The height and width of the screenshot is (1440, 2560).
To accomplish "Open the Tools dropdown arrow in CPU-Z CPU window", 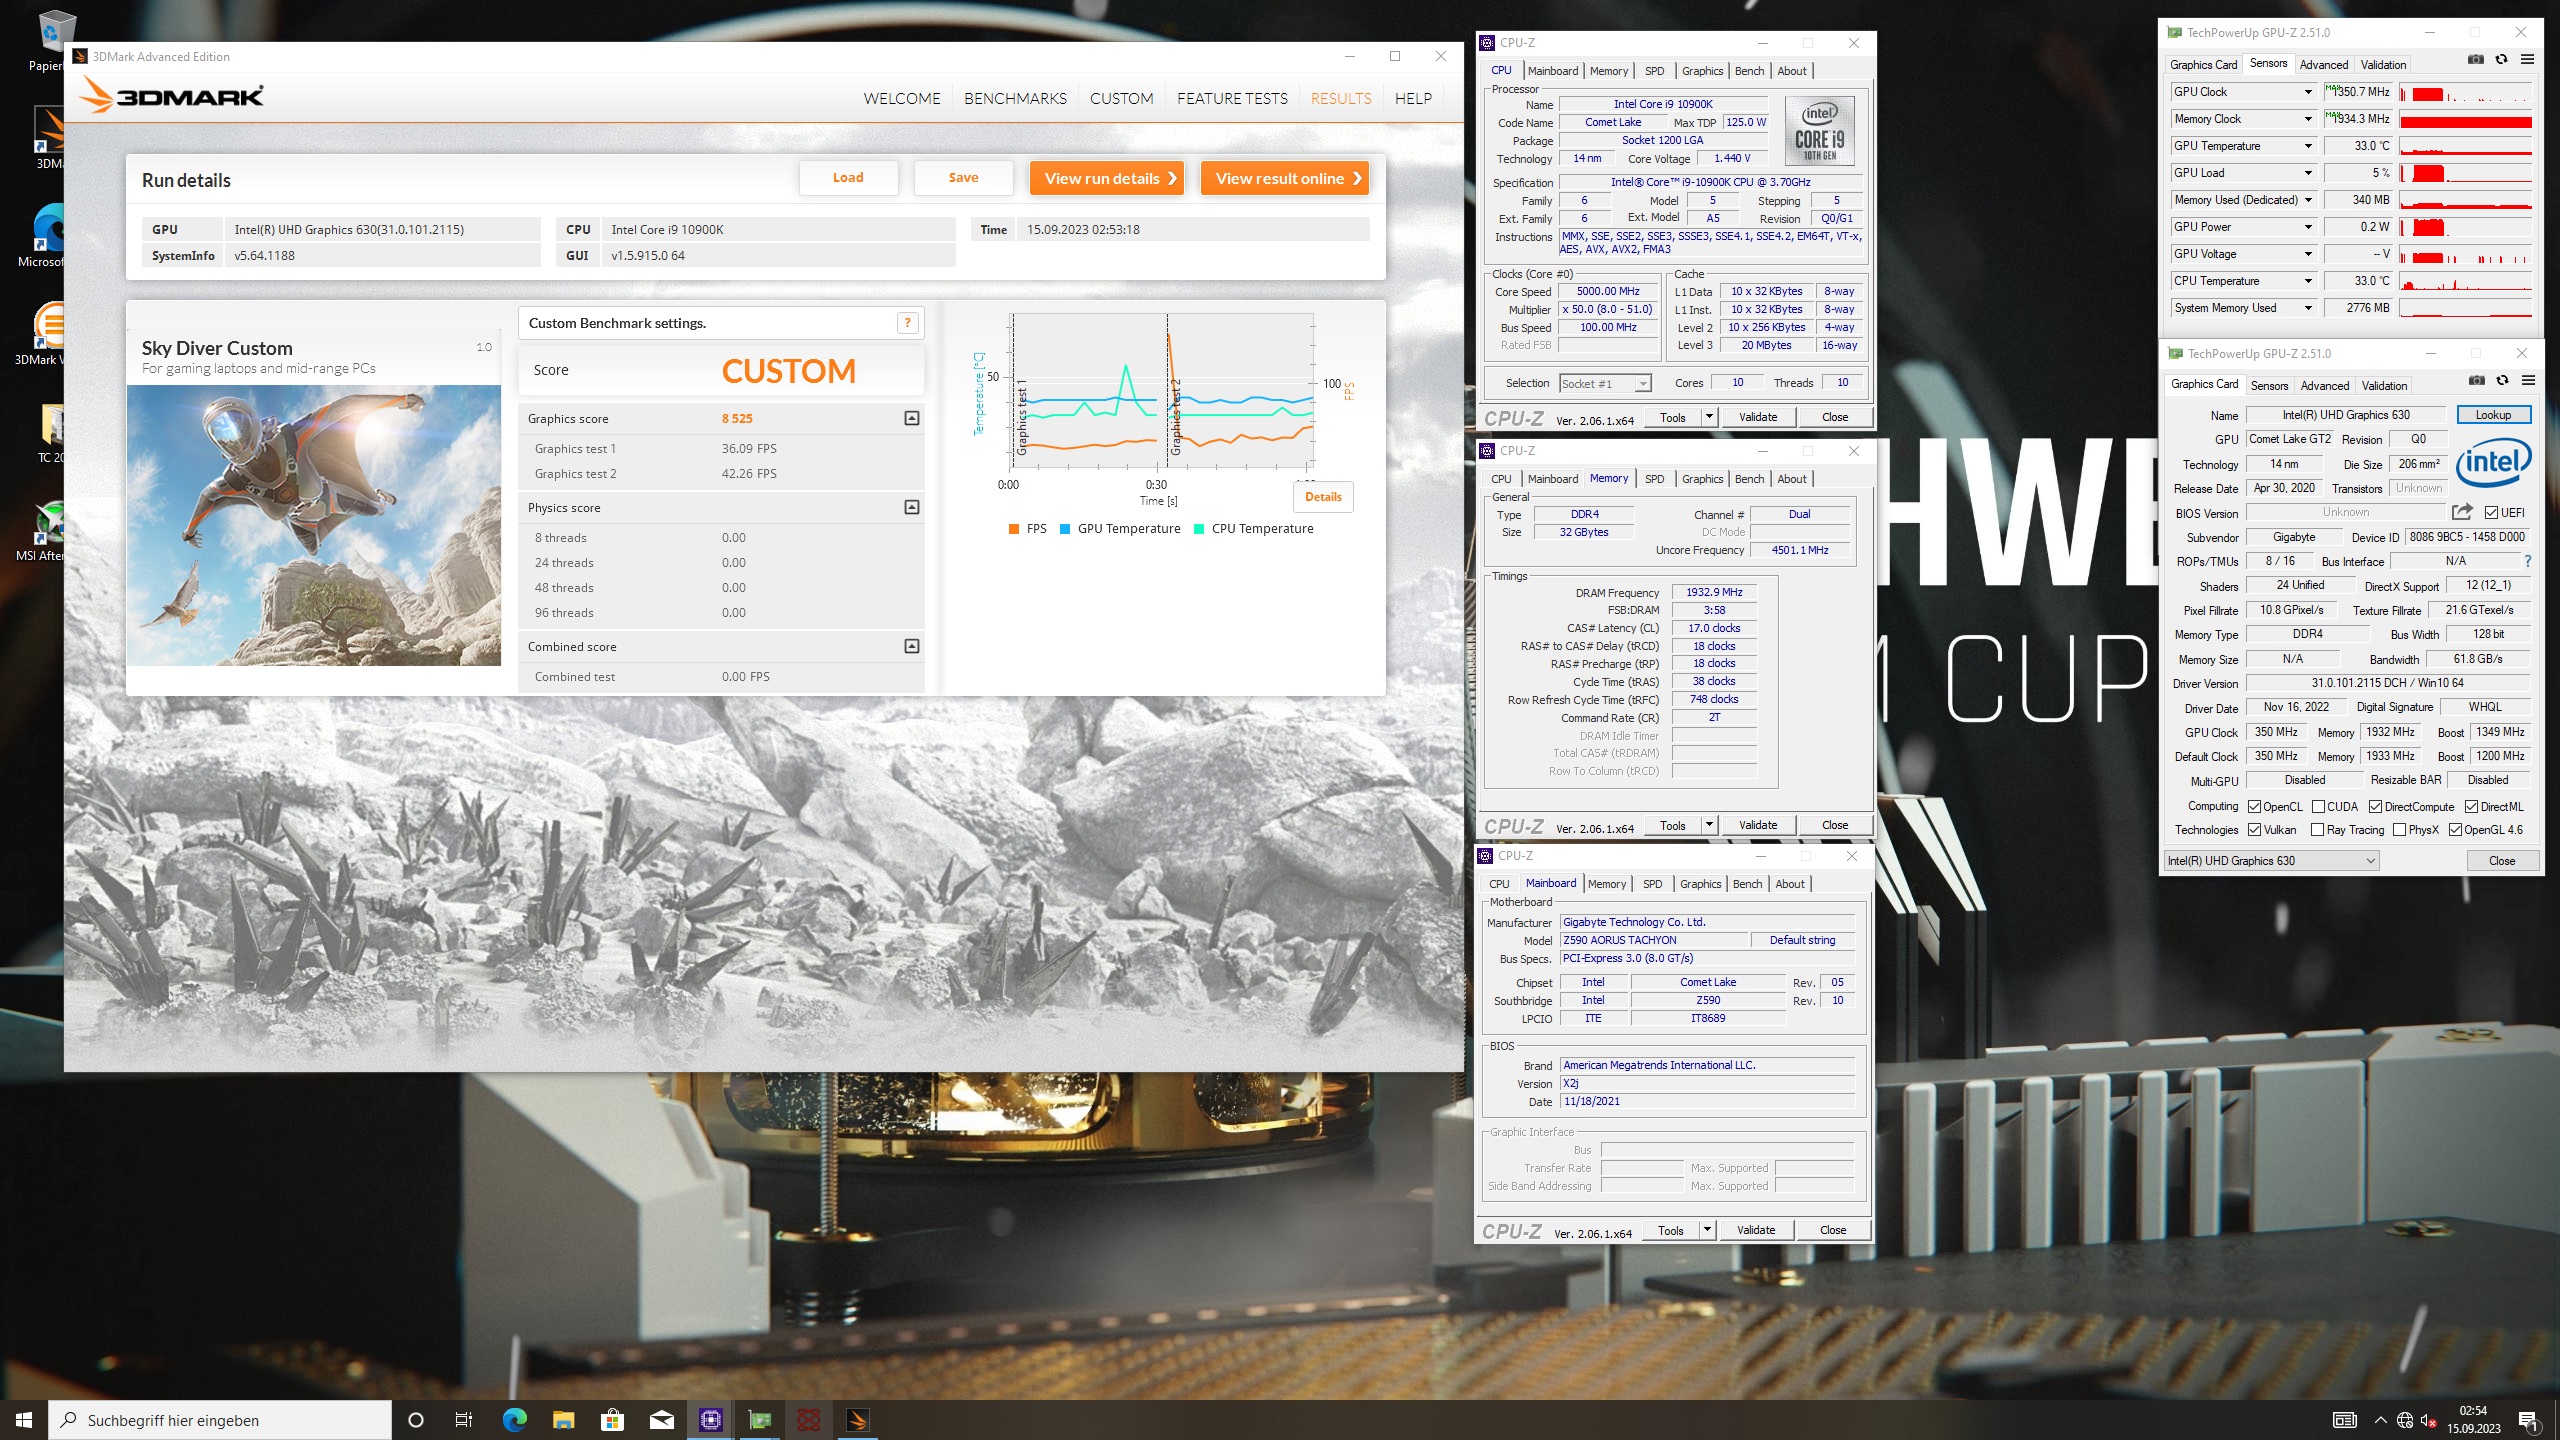I will tap(1709, 417).
